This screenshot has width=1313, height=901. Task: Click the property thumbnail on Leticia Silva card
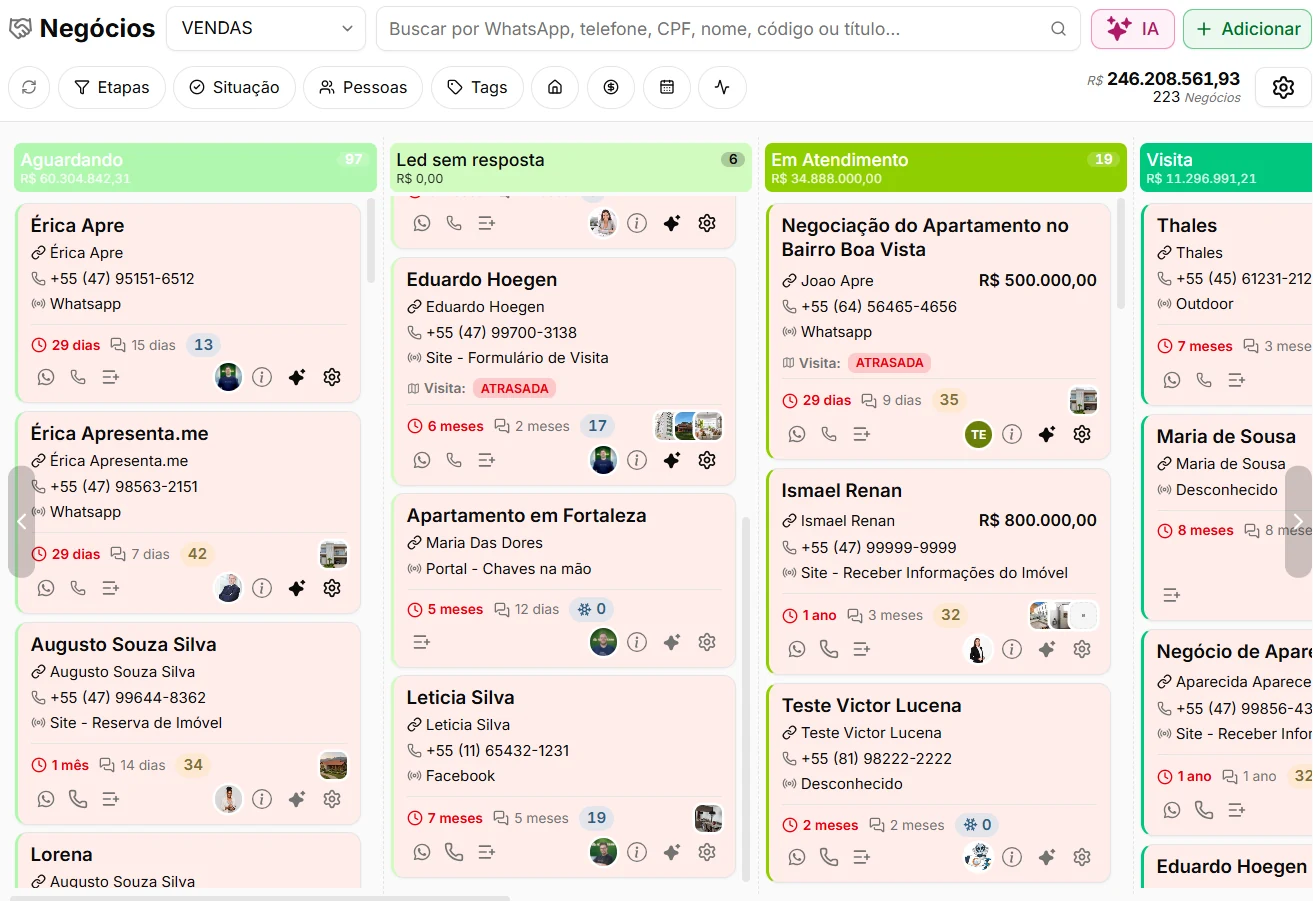pos(708,818)
